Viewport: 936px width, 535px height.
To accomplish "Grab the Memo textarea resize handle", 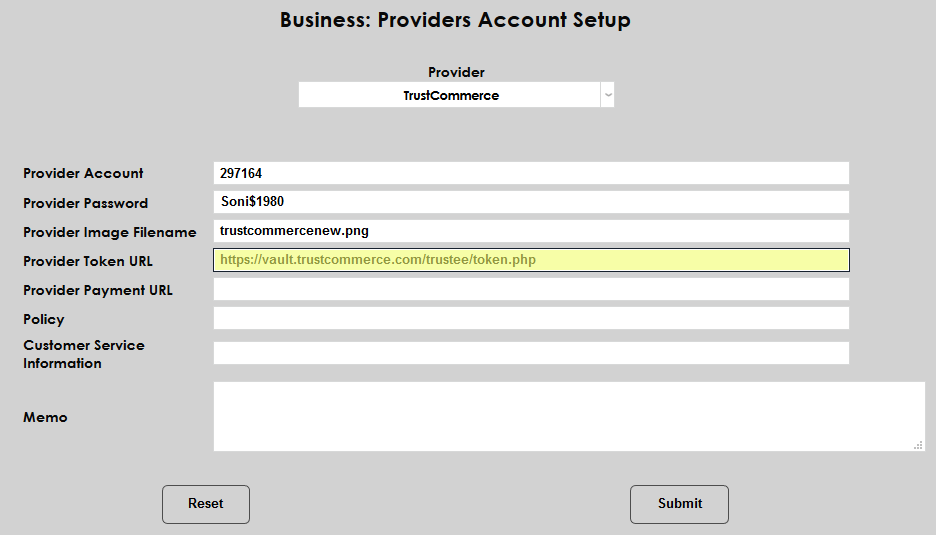I will pyautogui.click(x=919, y=445).
